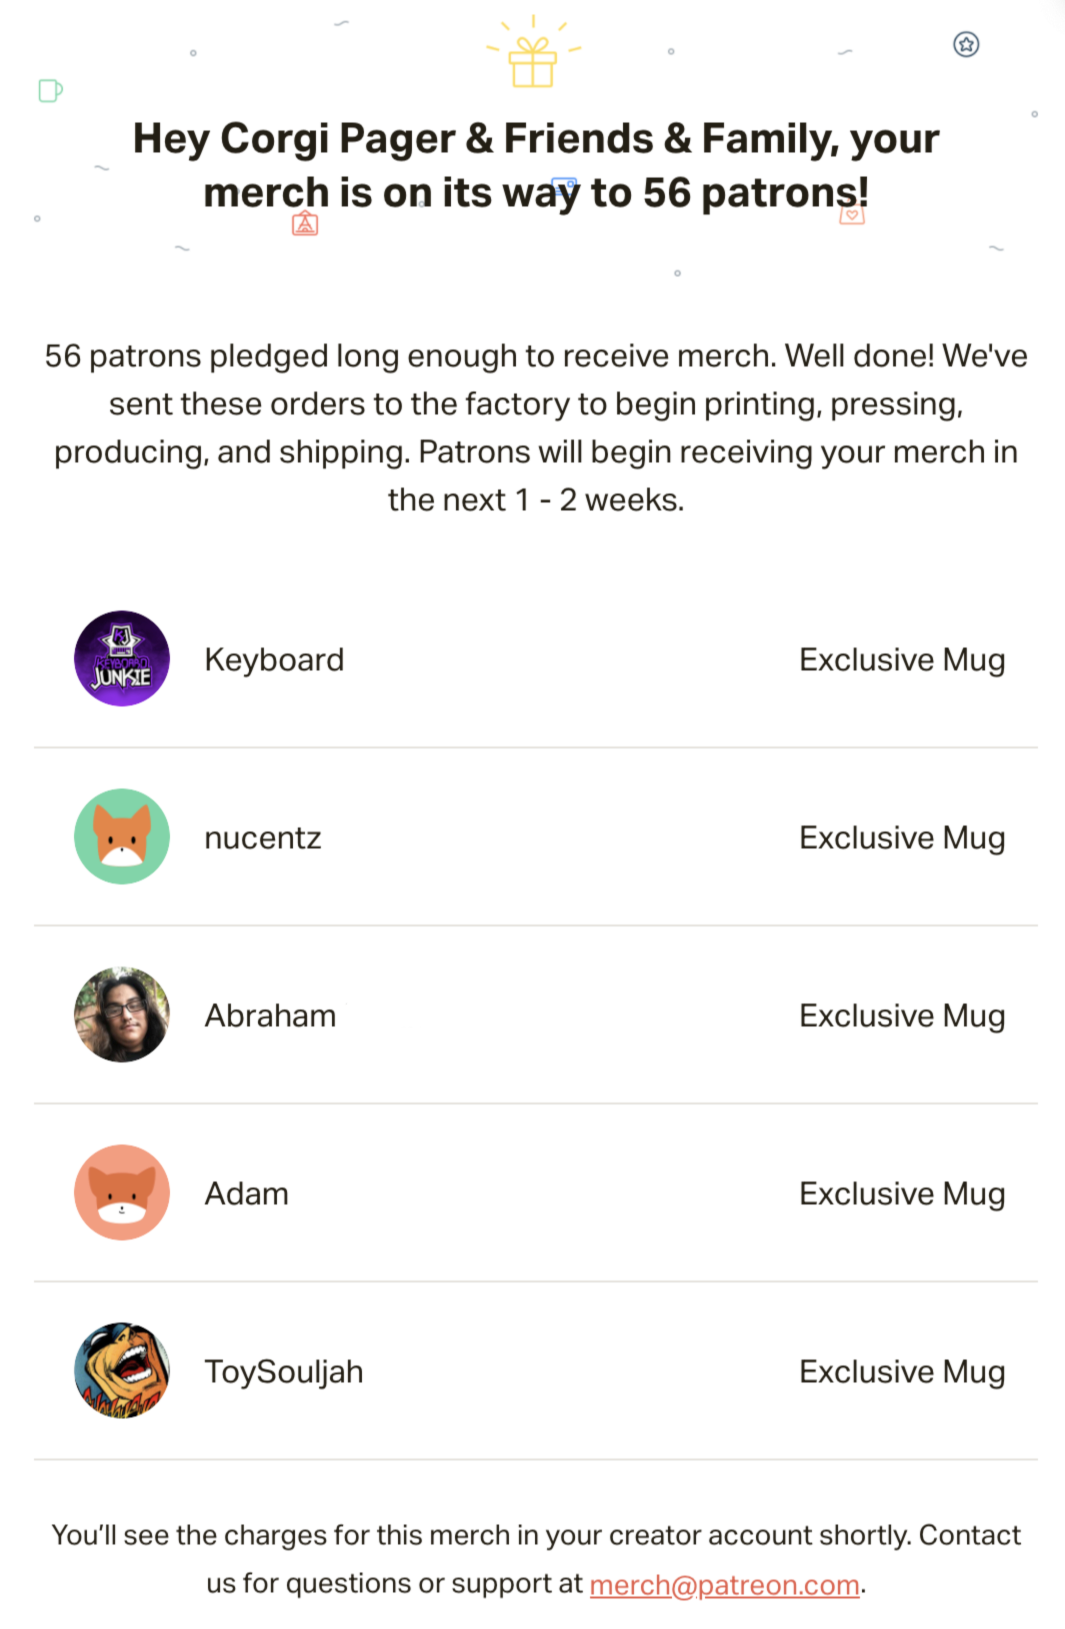Click the yellow gift box icon

(532, 62)
